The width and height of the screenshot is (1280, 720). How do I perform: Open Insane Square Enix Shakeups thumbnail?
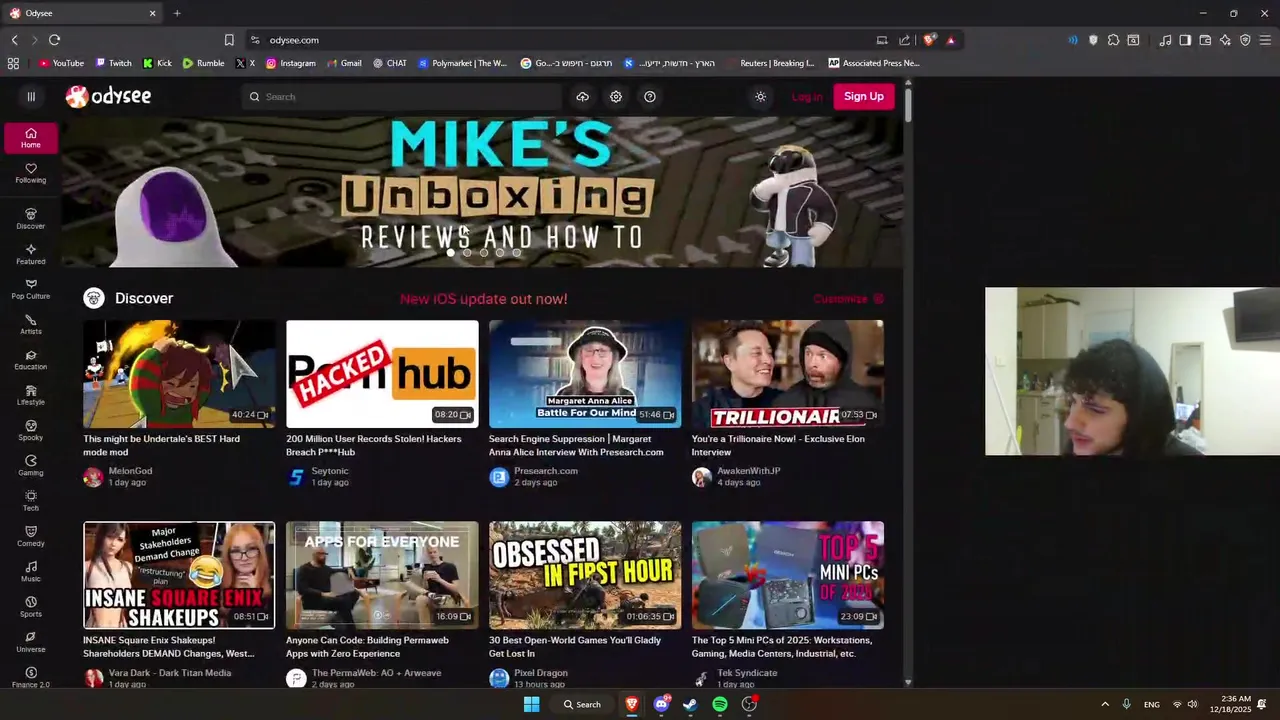coord(179,575)
